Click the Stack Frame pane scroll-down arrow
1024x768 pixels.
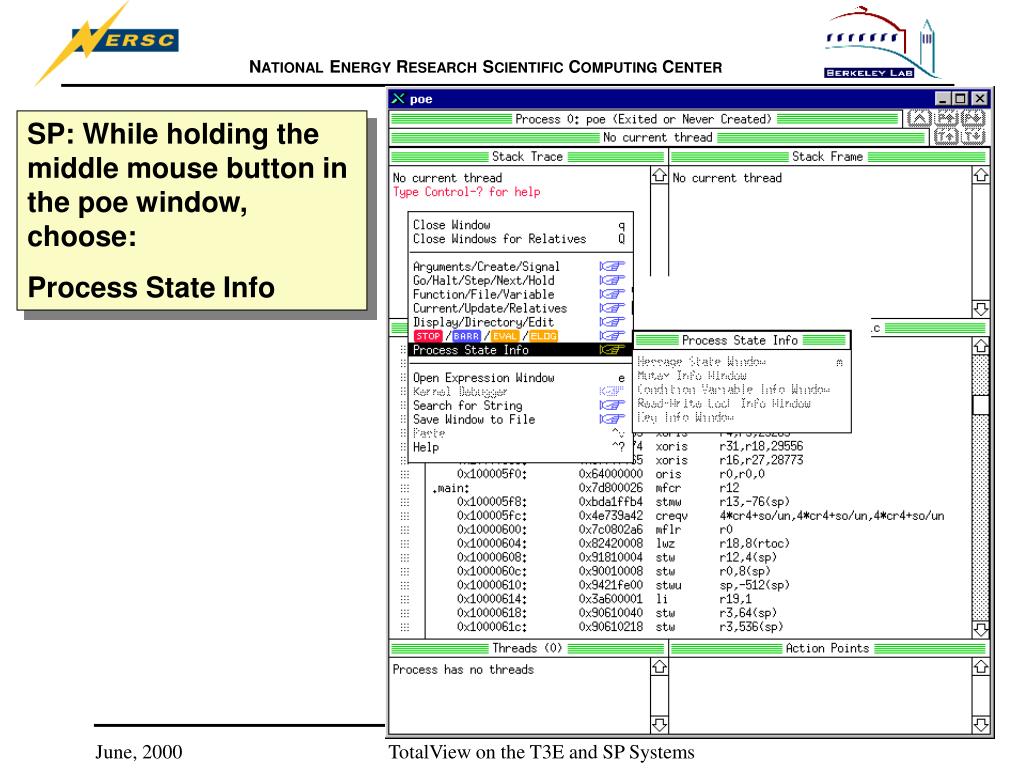coord(980,308)
